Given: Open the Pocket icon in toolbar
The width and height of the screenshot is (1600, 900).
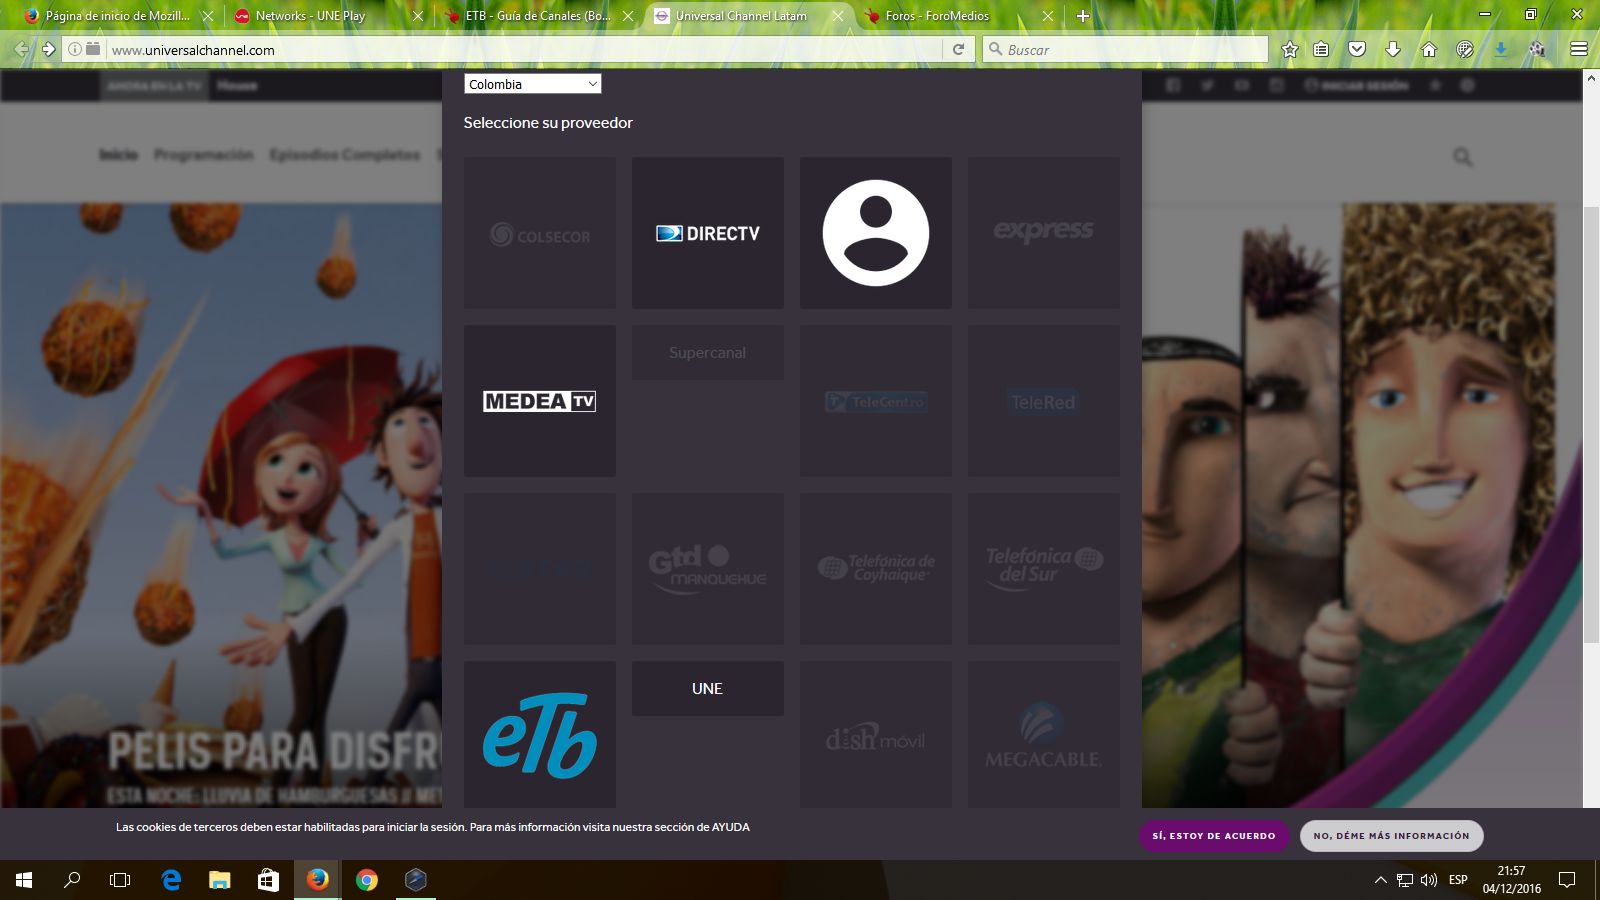Looking at the screenshot, I should point(1357,49).
